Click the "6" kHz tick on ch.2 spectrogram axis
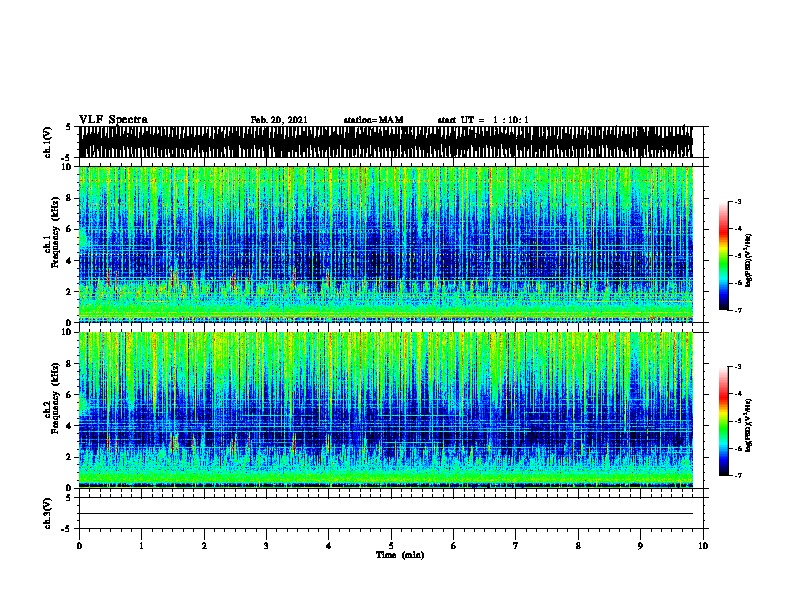This screenshot has width=792, height=612. [70, 395]
